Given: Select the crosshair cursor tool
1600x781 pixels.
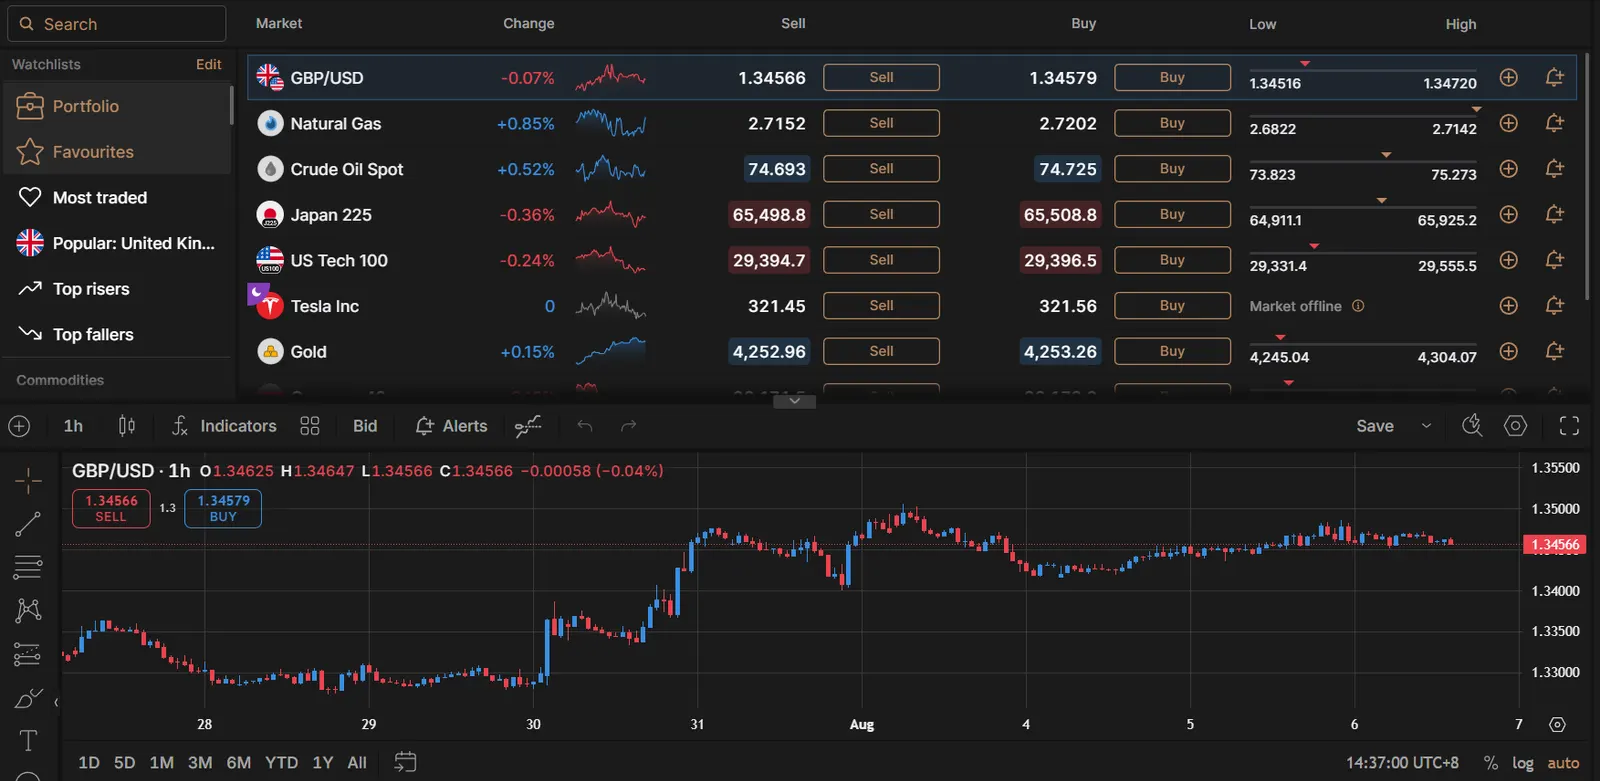Looking at the screenshot, I should (x=28, y=481).
